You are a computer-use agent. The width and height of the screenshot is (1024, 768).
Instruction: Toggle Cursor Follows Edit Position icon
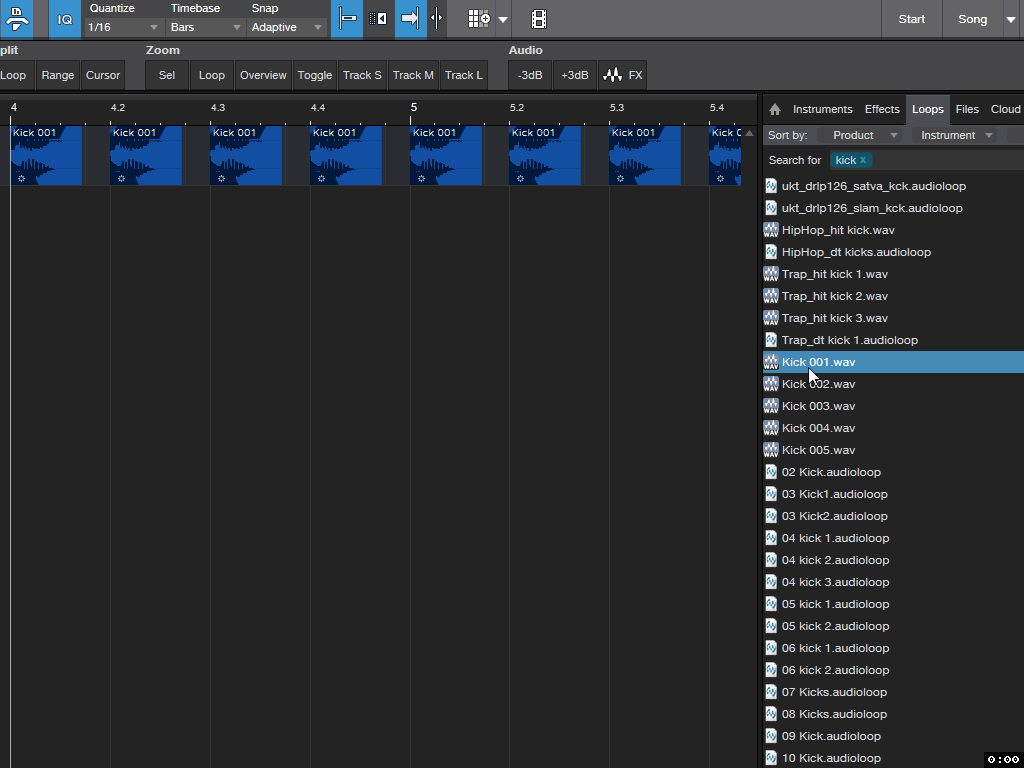coord(437,19)
